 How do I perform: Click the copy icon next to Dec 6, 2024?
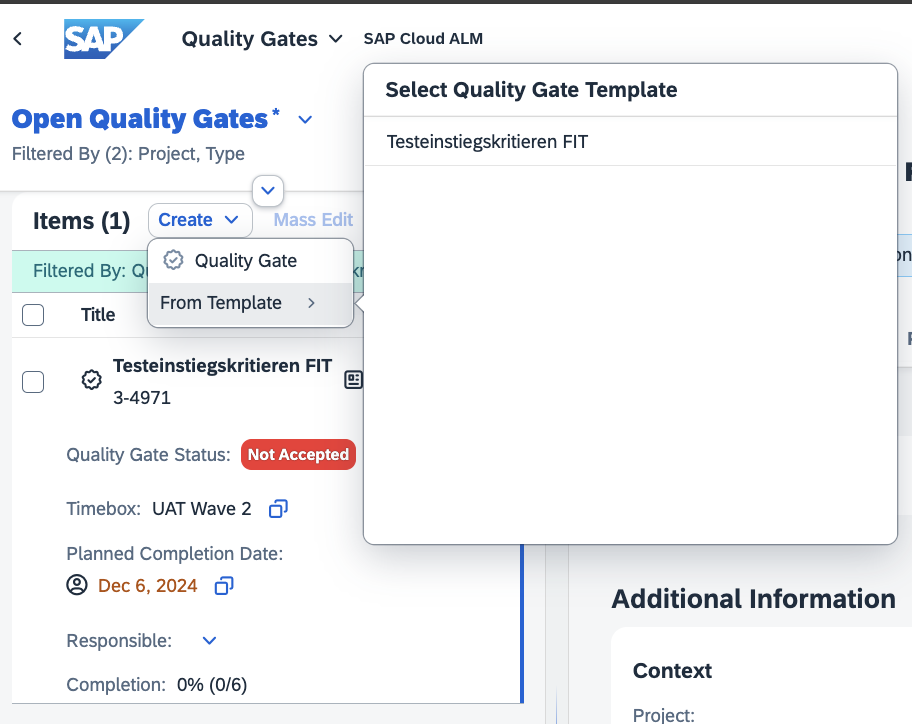click(x=224, y=585)
